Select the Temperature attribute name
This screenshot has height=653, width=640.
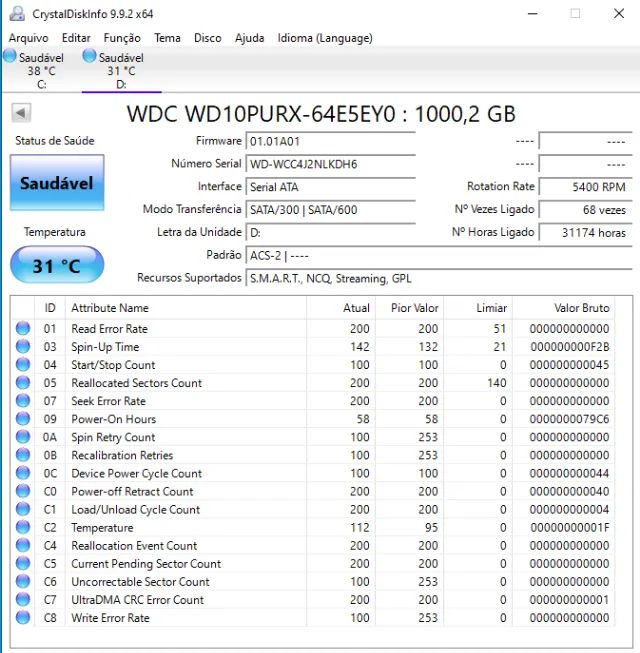[x=102, y=528]
